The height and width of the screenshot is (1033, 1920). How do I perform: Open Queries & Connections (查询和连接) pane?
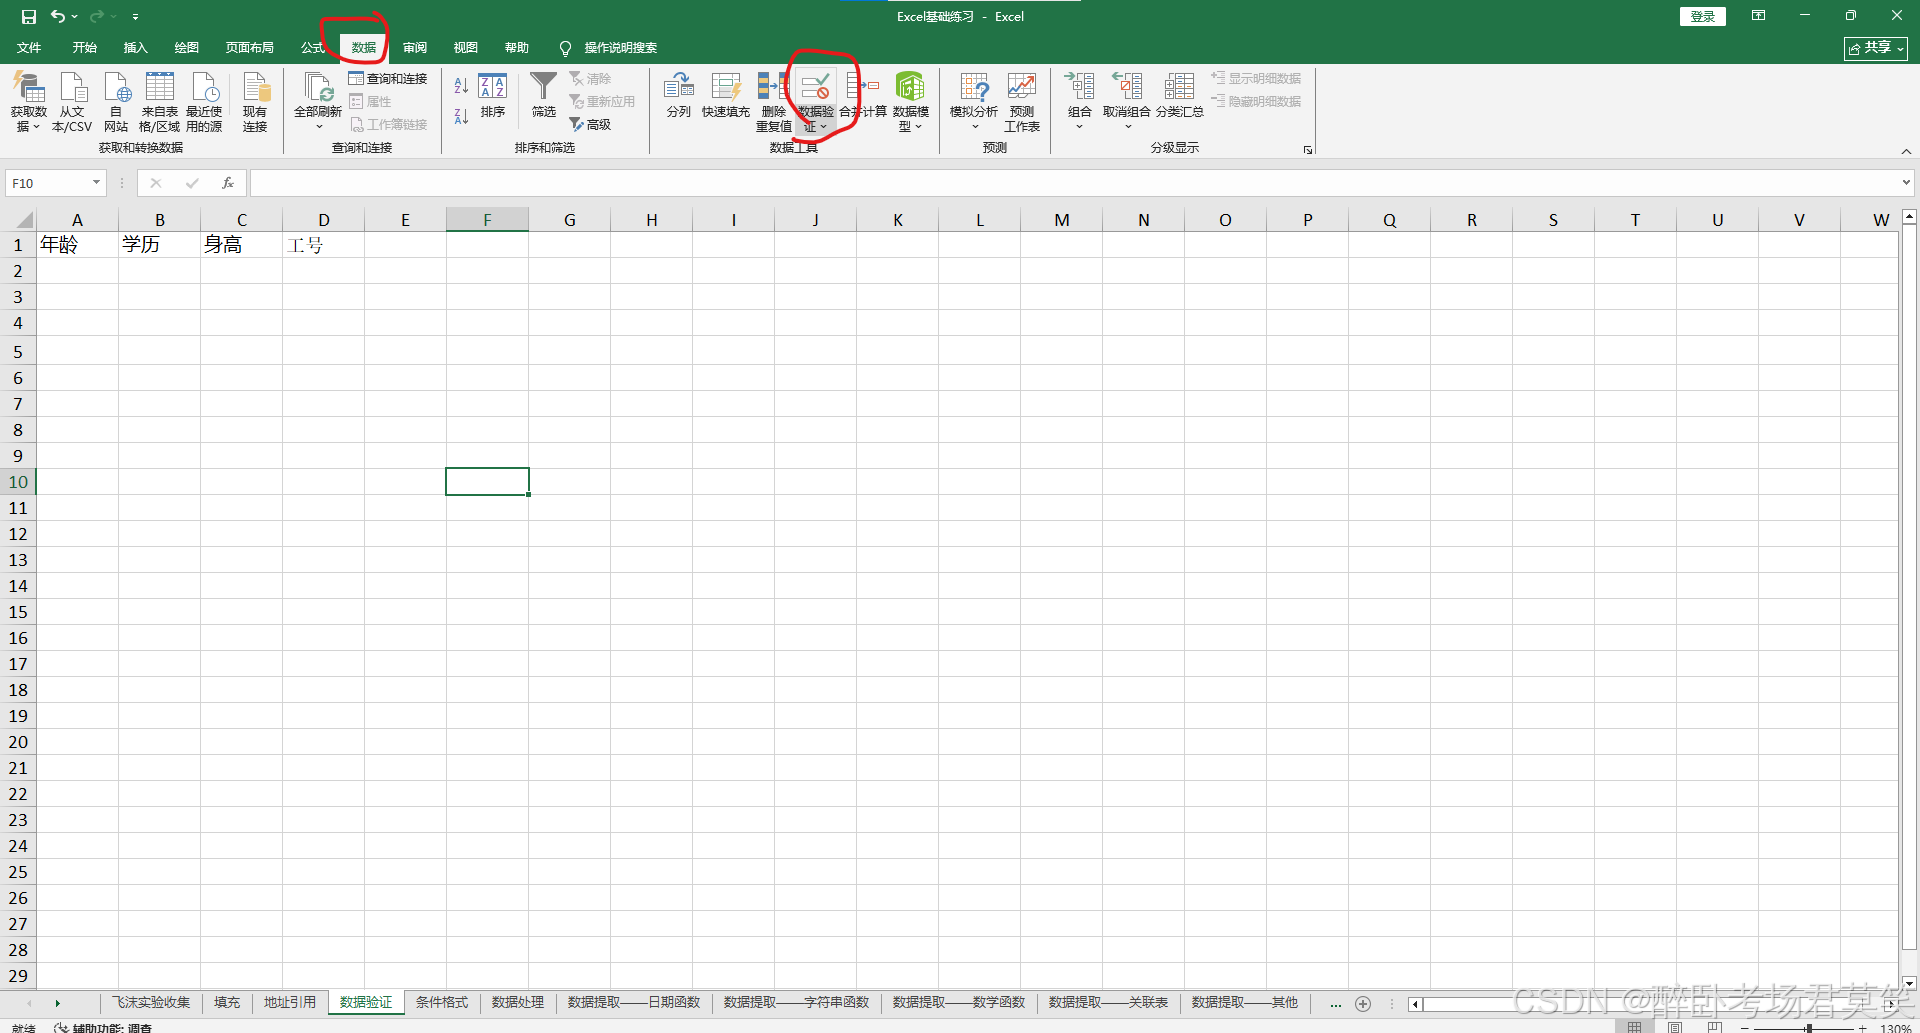tap(388, 78)
